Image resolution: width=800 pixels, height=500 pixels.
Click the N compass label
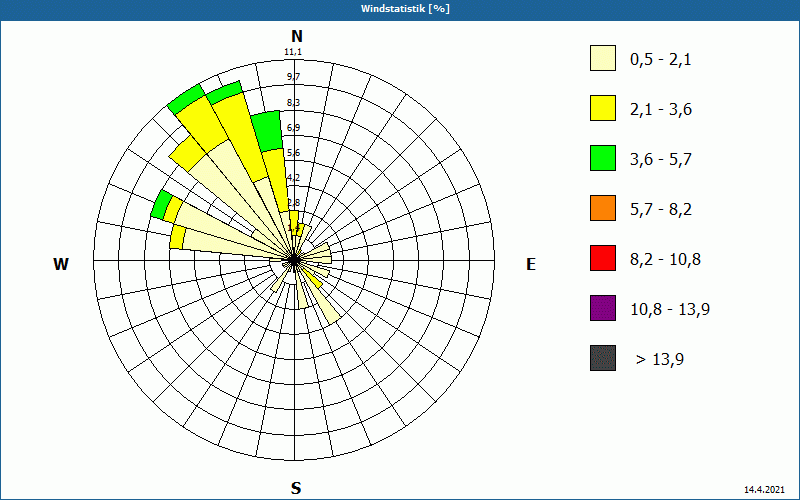(296, 36)
